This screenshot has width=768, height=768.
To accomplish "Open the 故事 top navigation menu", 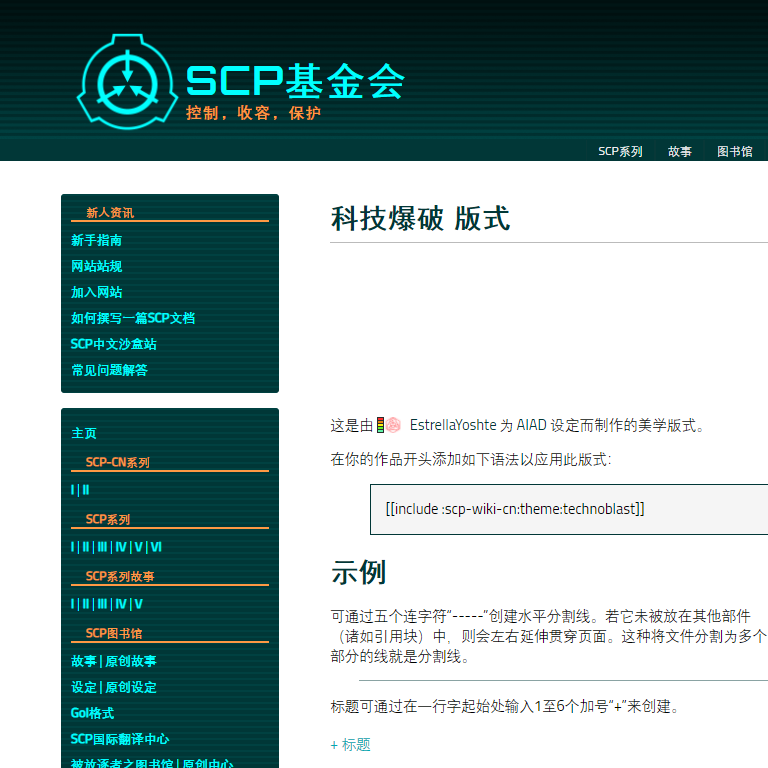I will (x=680, y=152).
